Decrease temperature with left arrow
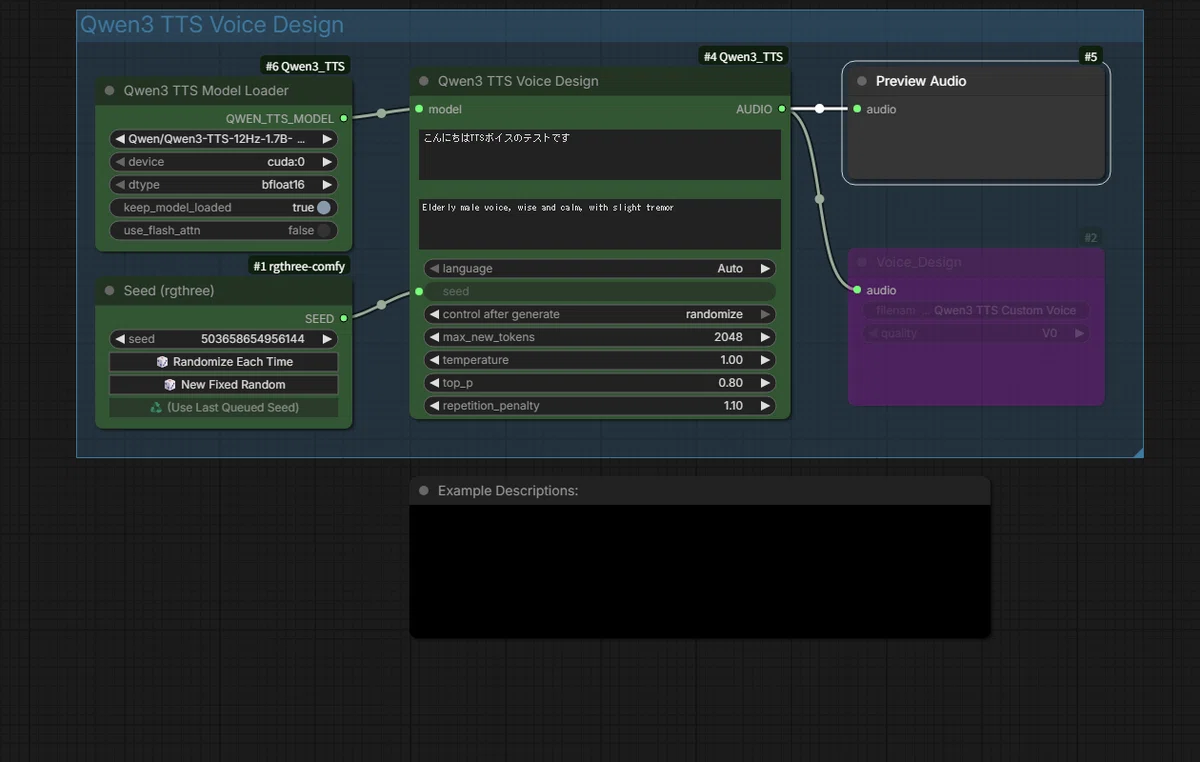1200x762 pixels. 434,360
